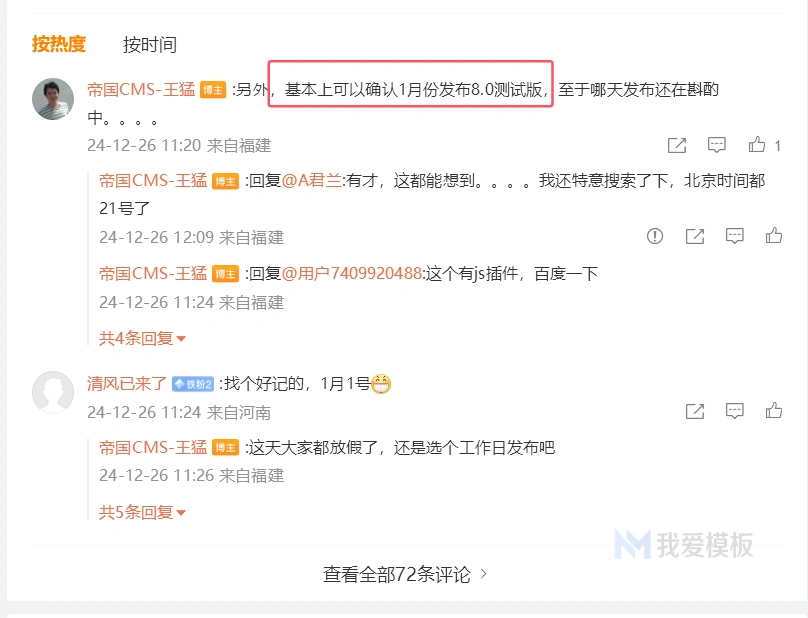Like the reply posted at 12:09
Viewport: 808px width, 618px height.
pos(773,236)
